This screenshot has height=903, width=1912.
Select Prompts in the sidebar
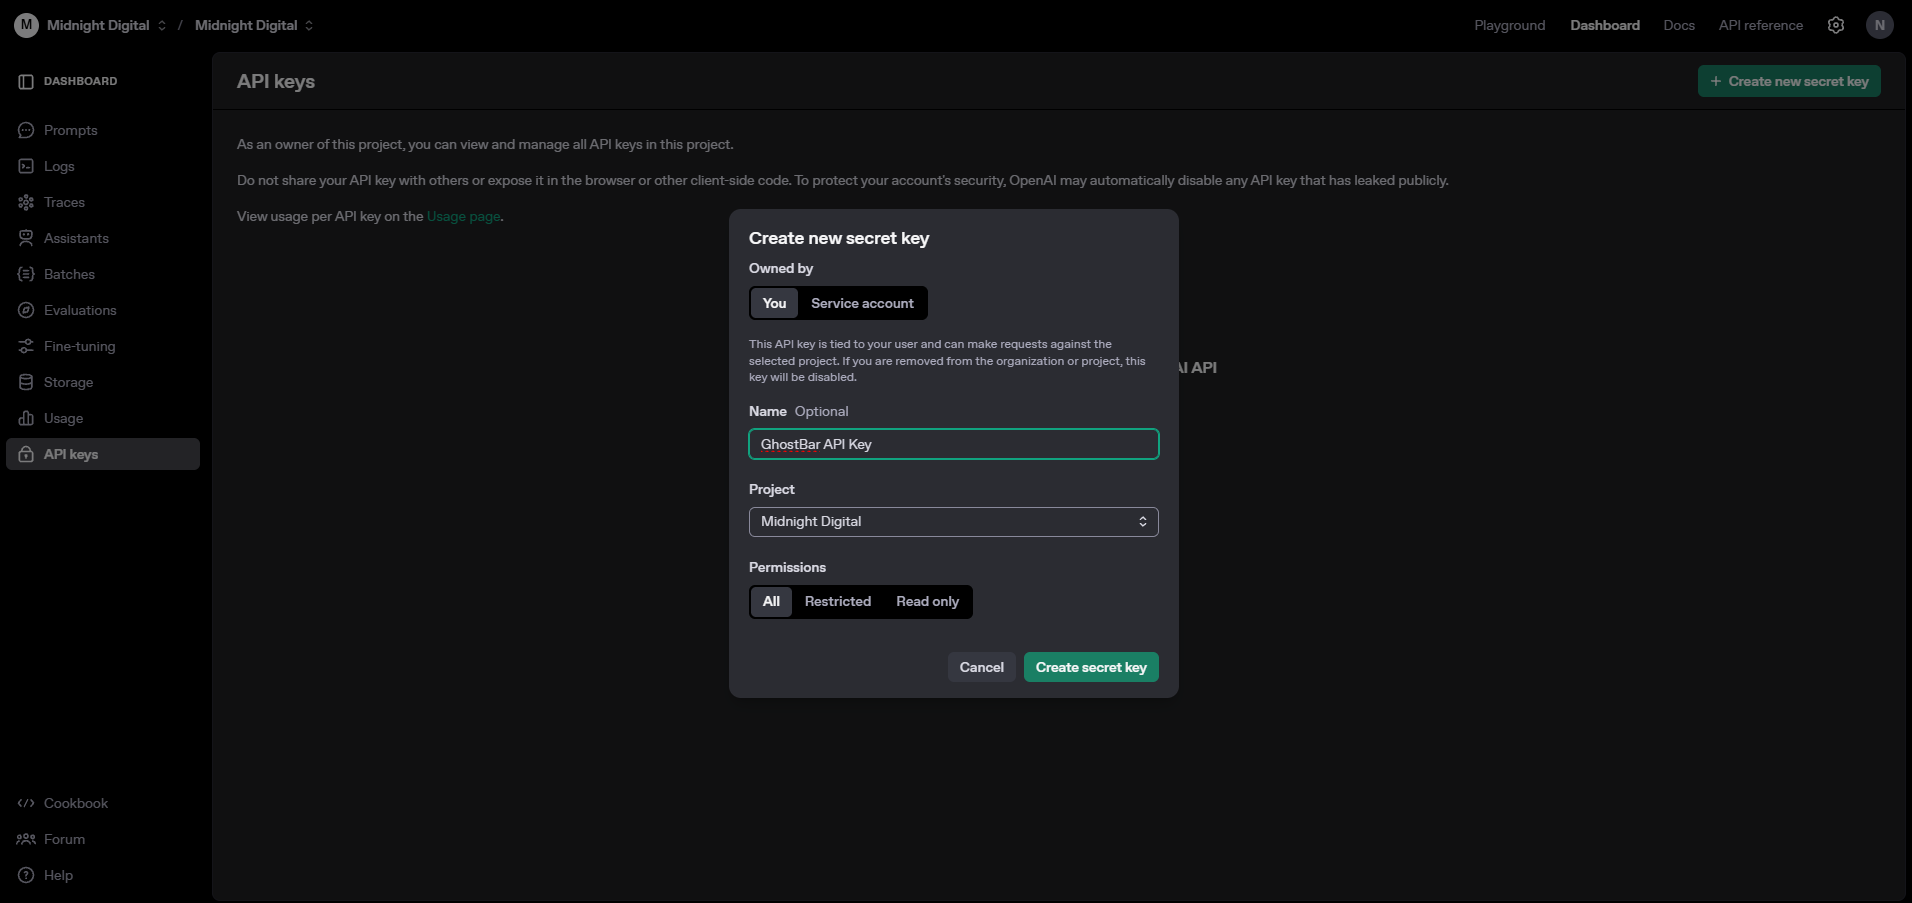pos(70,130)
